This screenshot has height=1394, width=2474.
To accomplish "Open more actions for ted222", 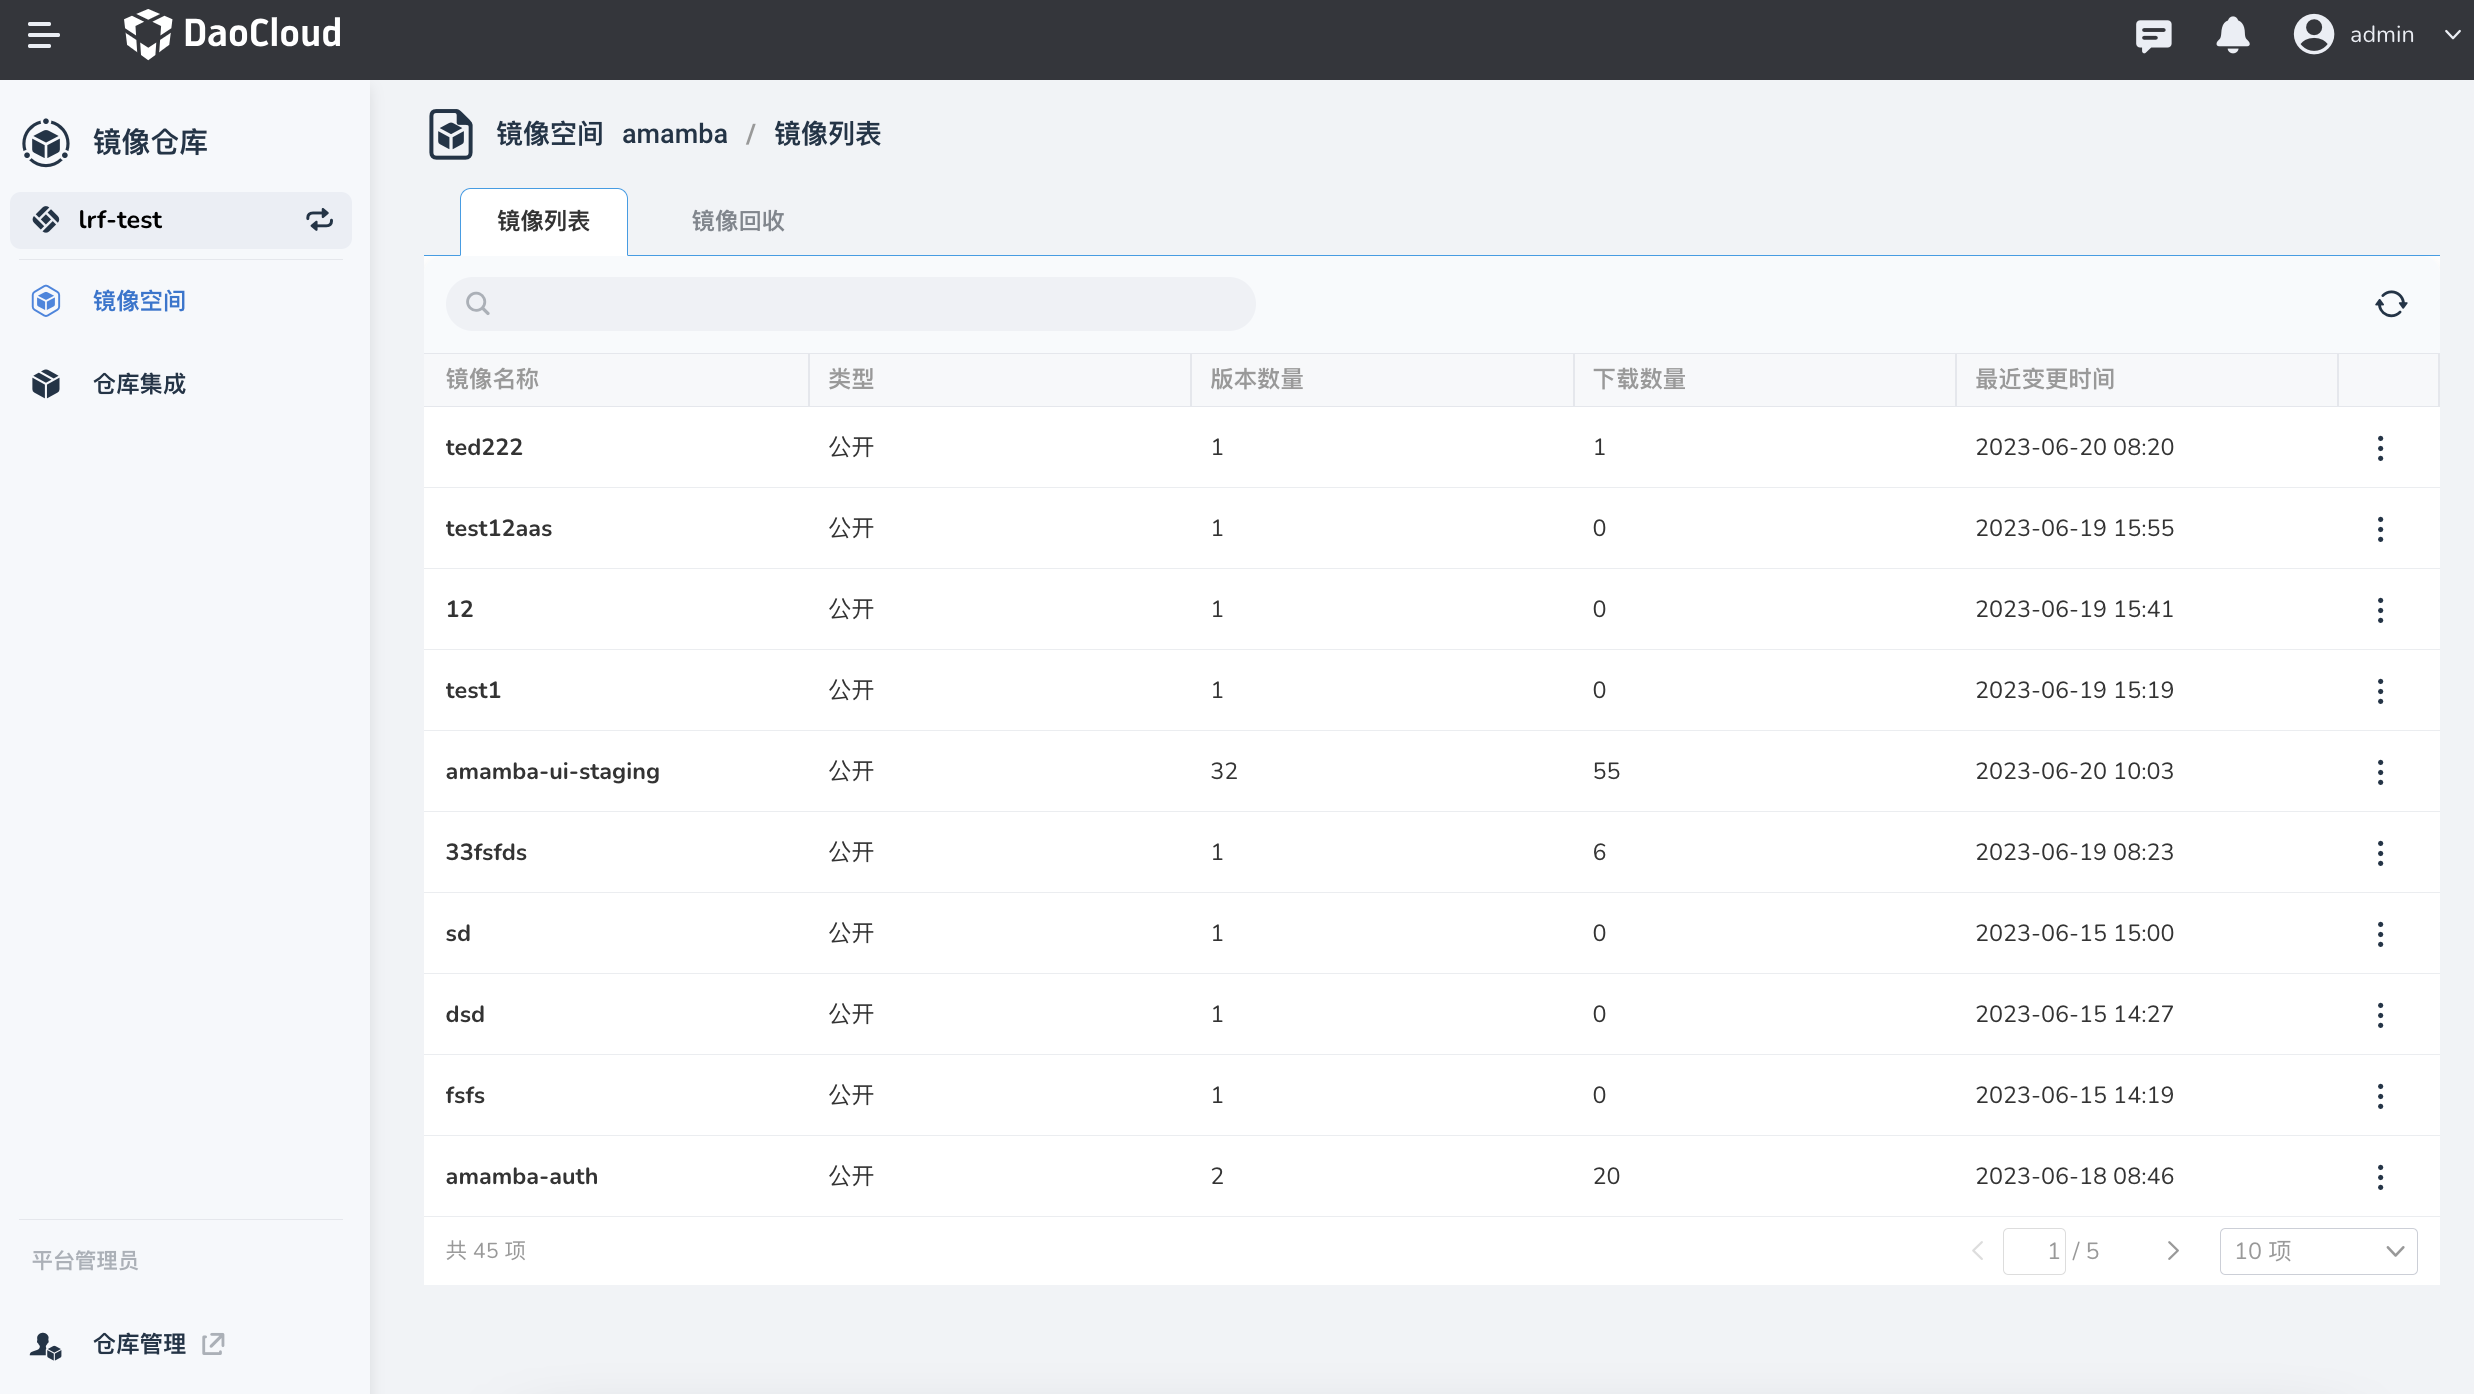I will pyautogui.click(x=2380, y=448).
